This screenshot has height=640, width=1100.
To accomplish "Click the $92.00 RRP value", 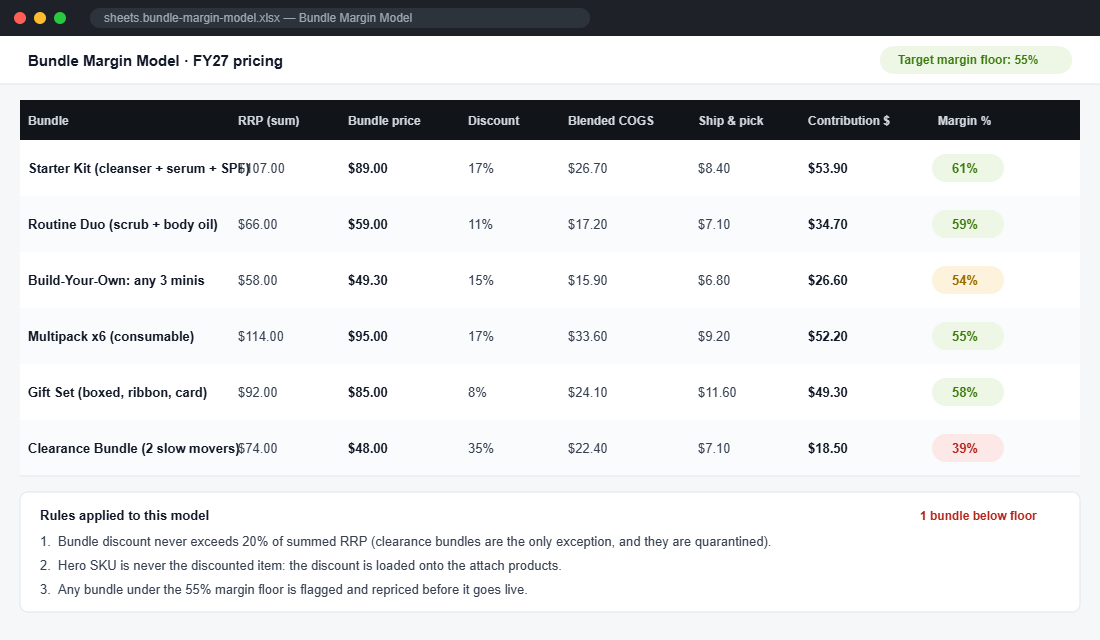I will (257, 392).
